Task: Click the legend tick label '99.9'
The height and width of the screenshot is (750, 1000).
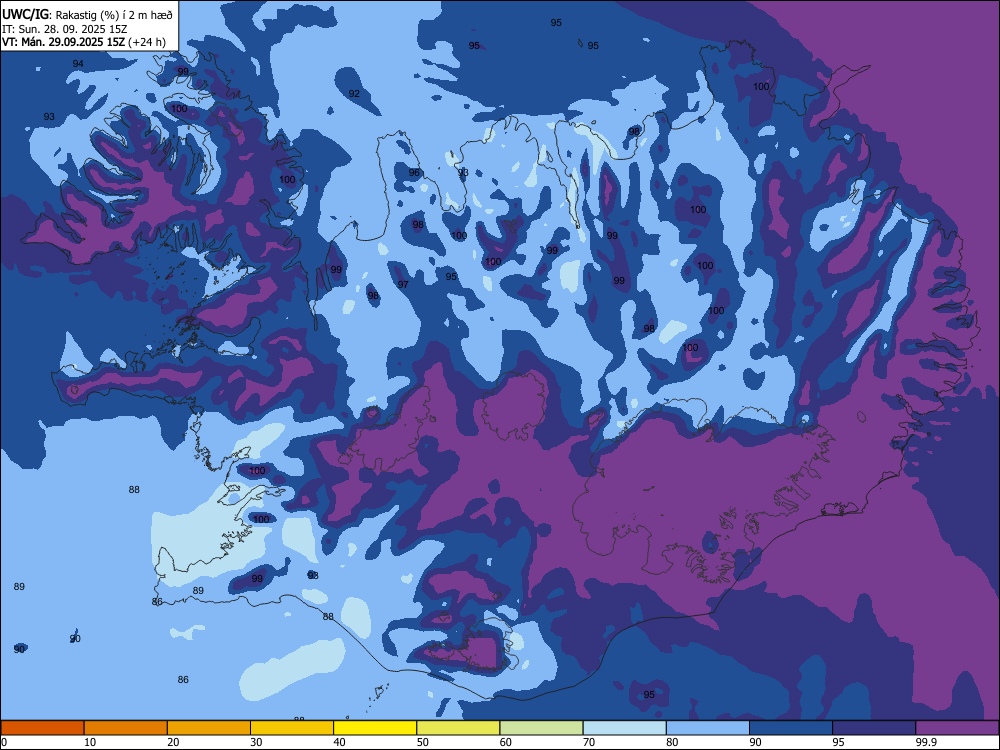Action: 926,742
